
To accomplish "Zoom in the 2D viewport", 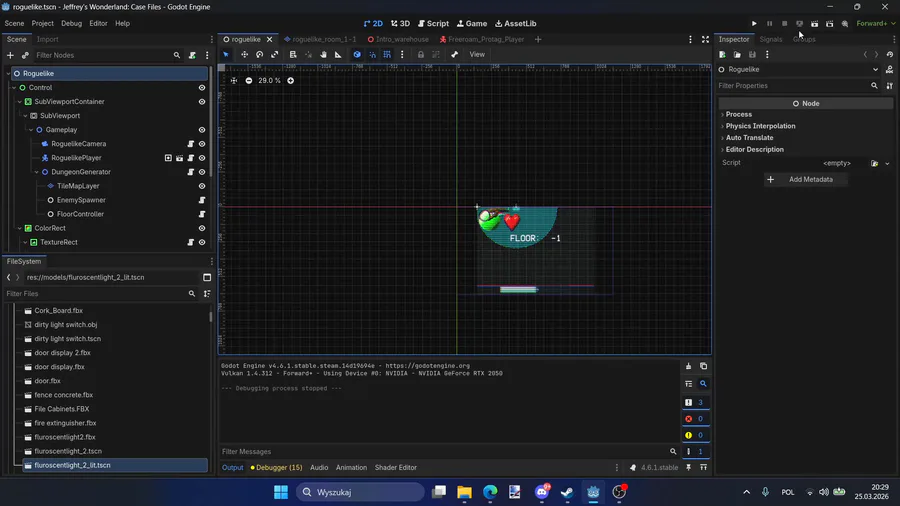I will [x=290, y=80].
